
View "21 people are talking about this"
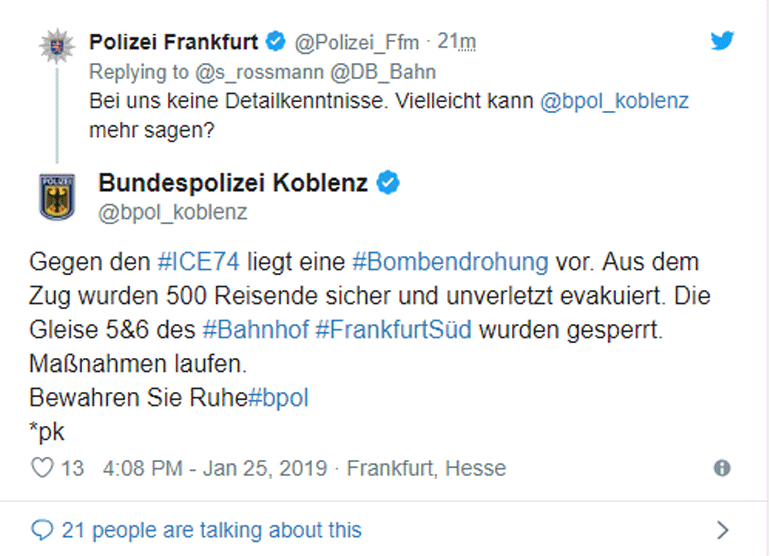(x=211, y=529)
